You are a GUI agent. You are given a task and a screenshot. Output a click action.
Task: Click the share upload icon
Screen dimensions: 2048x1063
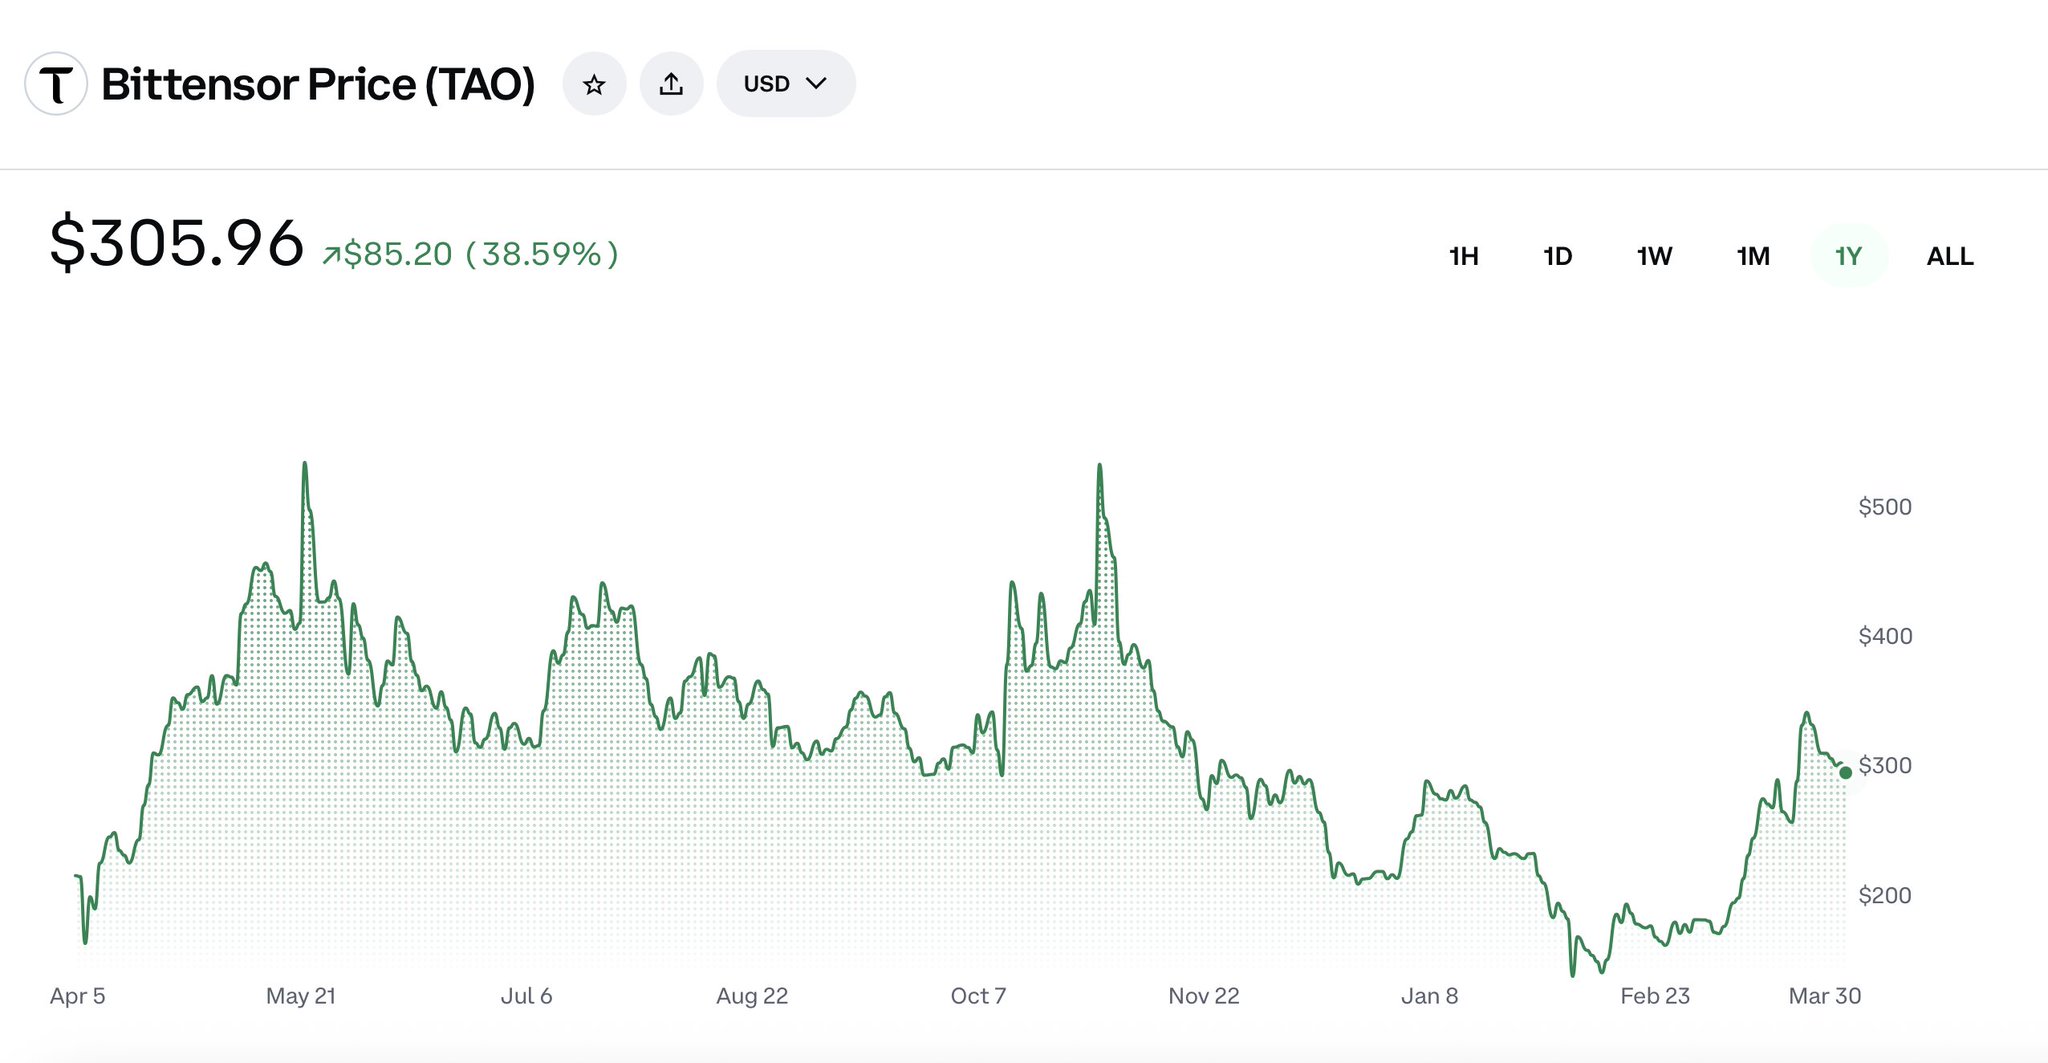click(671, 84)
